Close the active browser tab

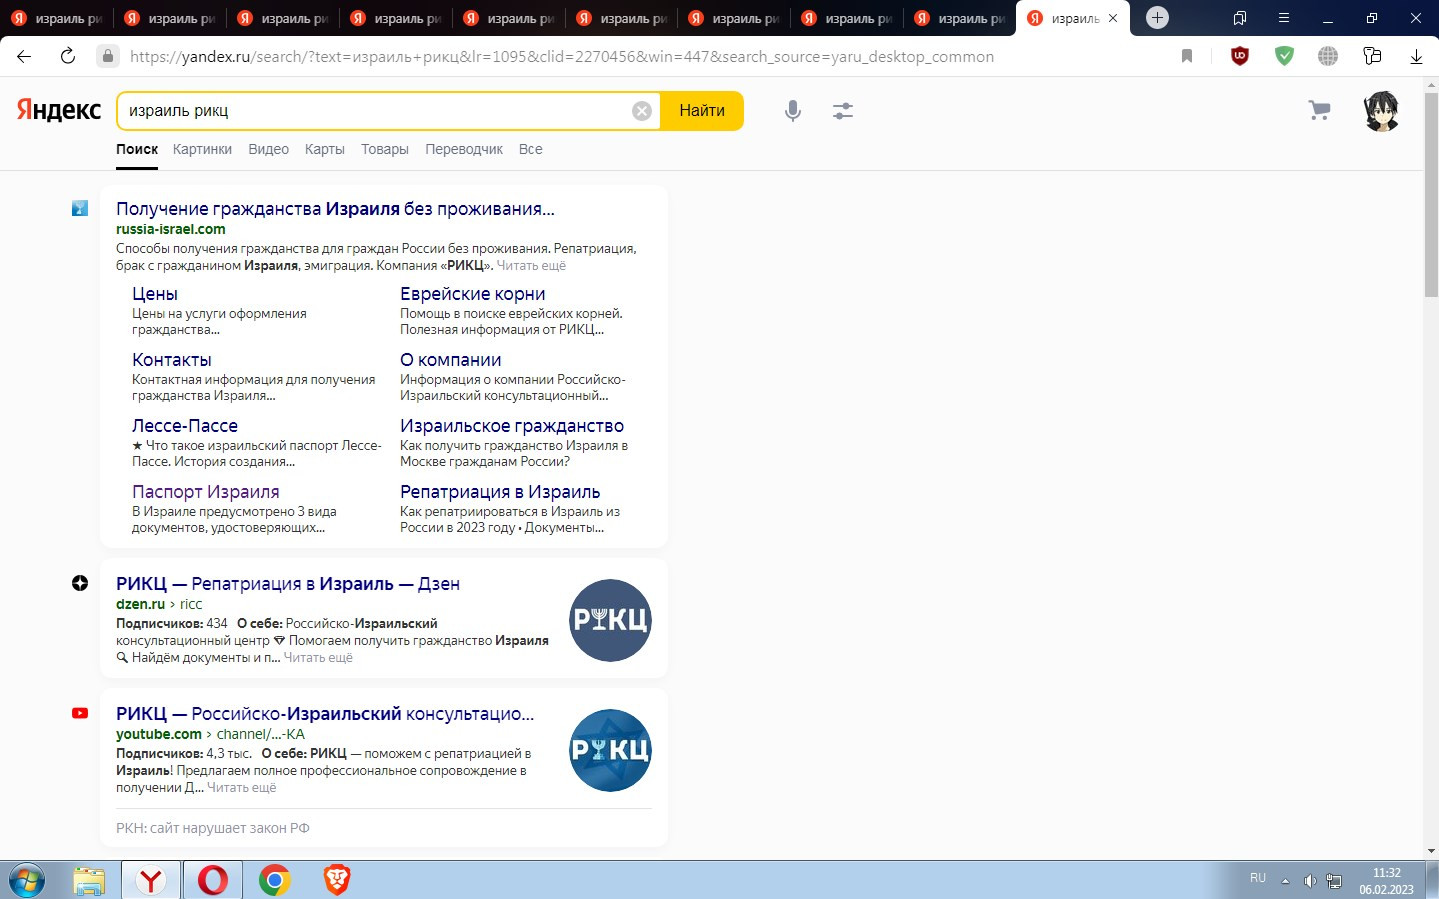[1113, 18]
